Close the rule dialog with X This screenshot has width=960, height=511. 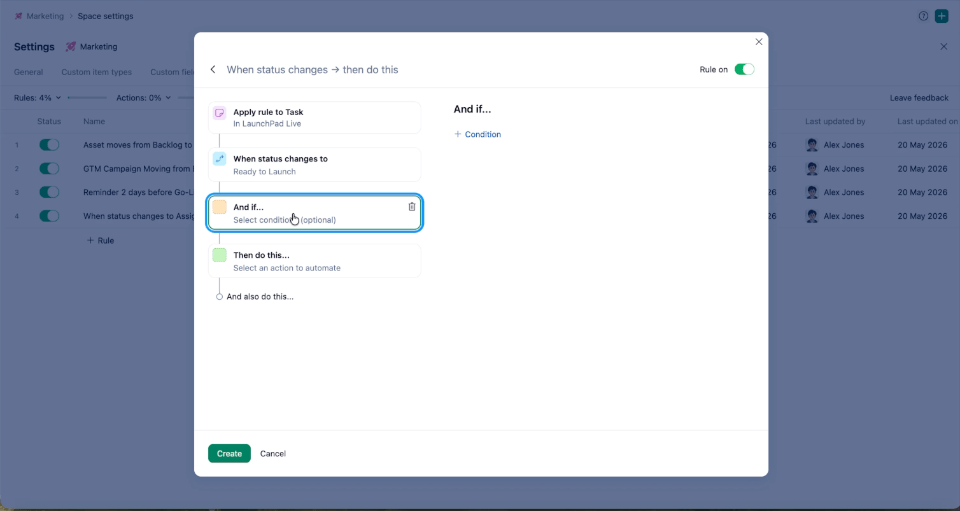point(759,42)
